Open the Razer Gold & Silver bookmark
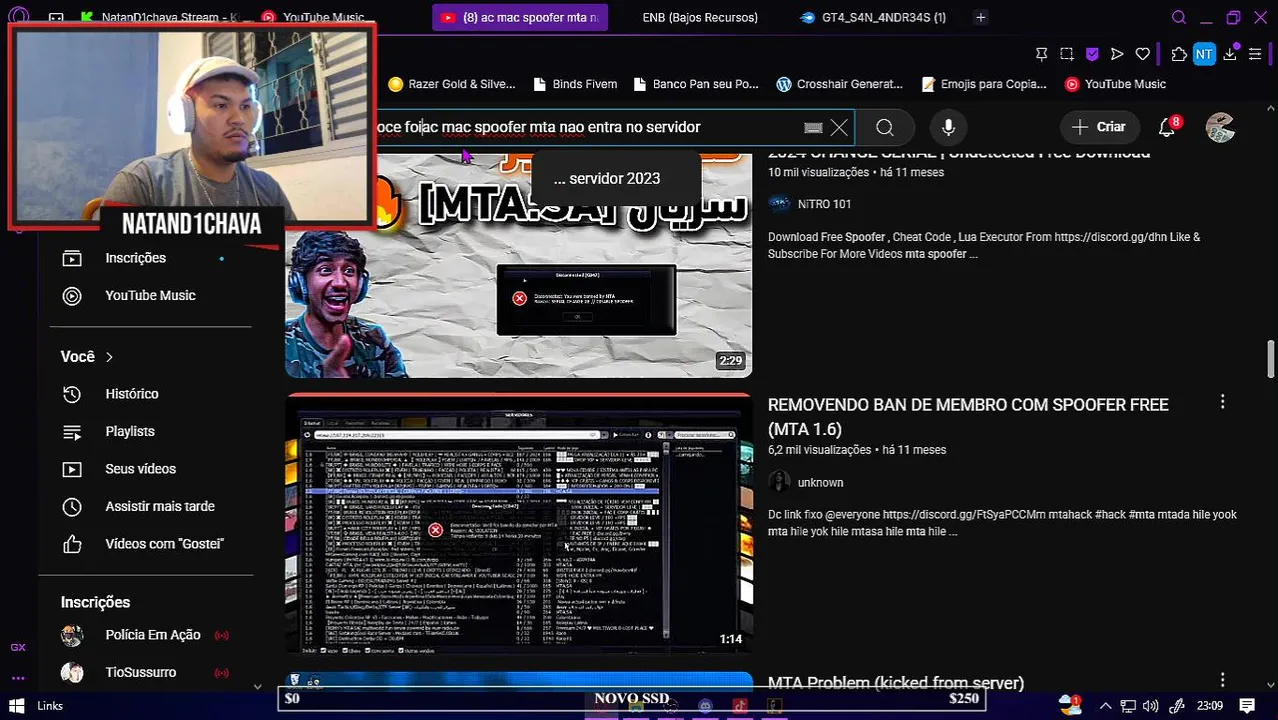 coord(452,84)
